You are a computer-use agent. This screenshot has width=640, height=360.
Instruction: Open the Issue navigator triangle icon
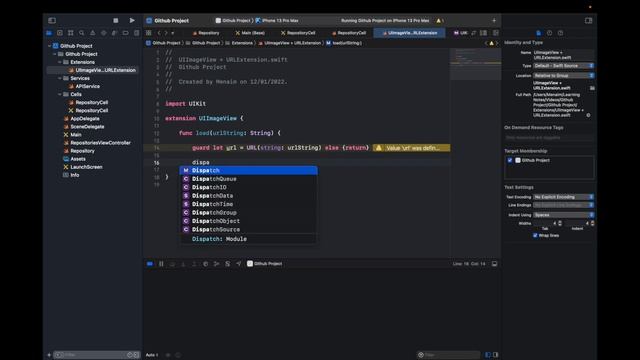[93, 33]
